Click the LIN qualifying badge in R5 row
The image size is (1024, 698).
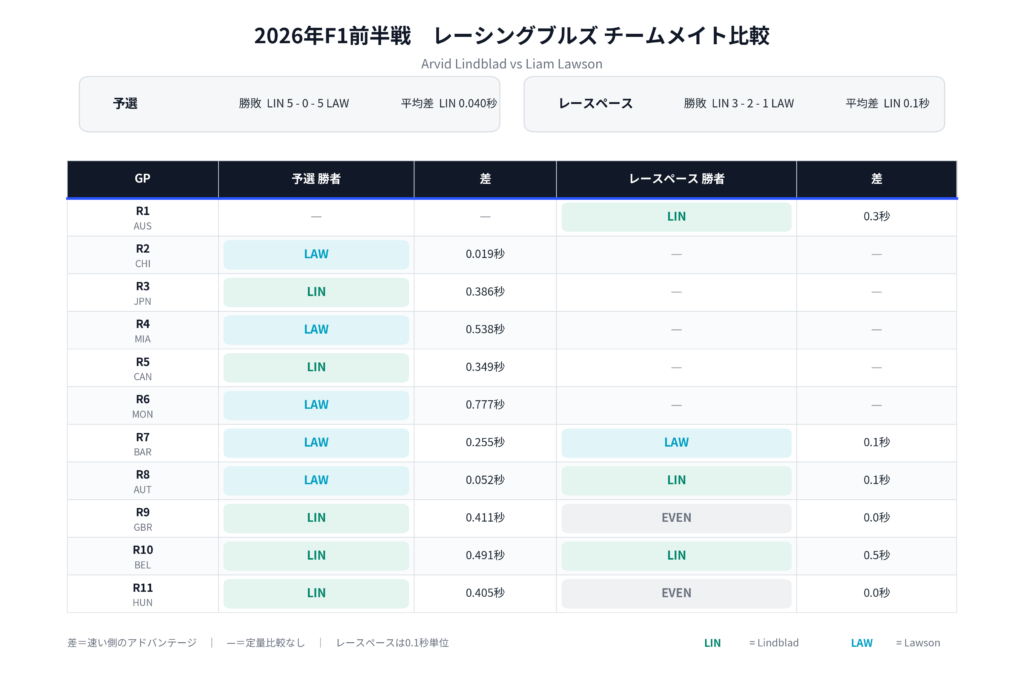tap(316, 368)
